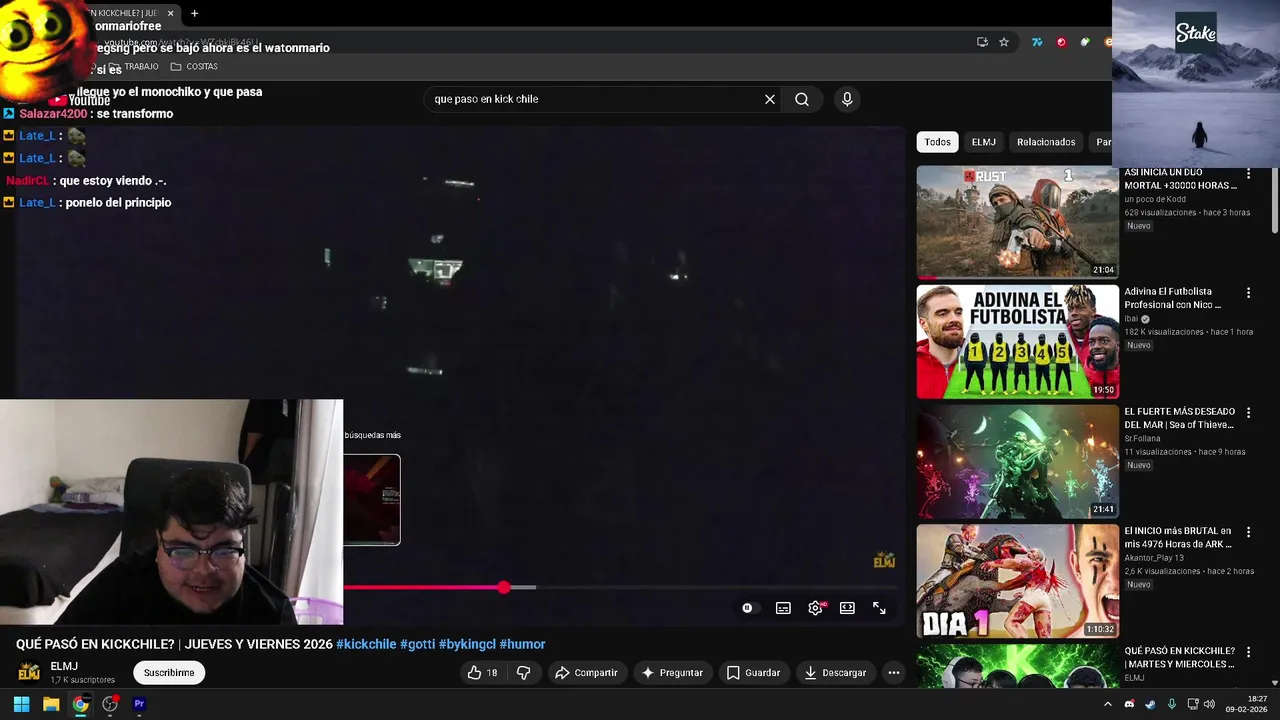Open the RUST duo mortal video thumbnail

coord(1018,222)
